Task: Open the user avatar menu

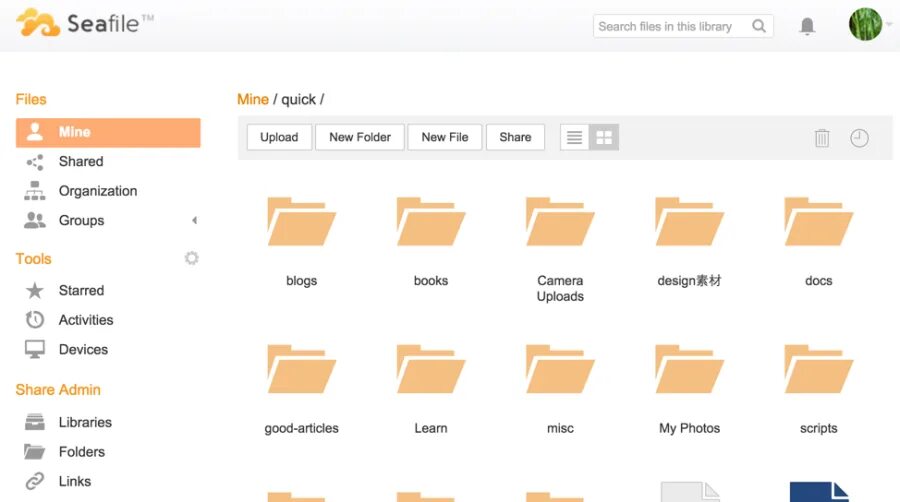Action: (x=865, y=24)
